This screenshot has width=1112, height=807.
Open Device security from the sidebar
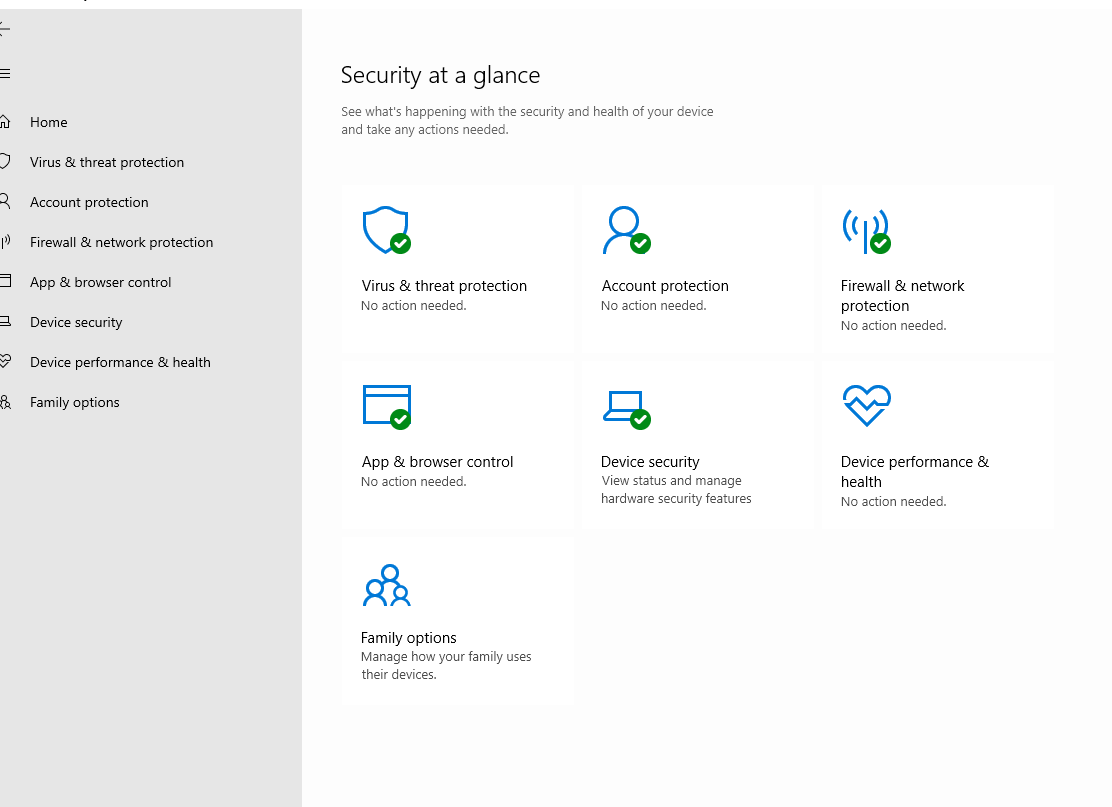[76, 322]
